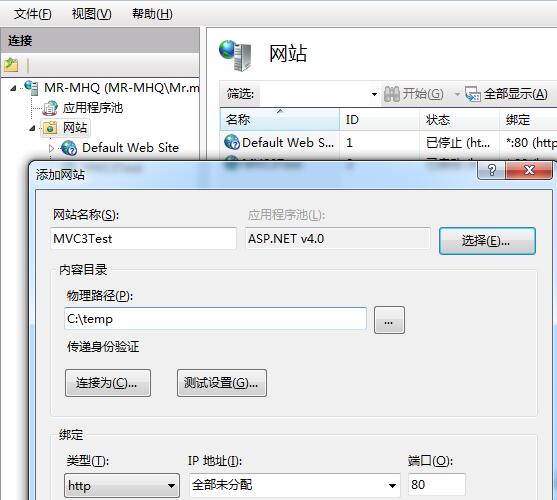Image resolution: width=557 pixels, height=500 pixels.
Task: Click Default Web Site globe icon in tree
Action: (69, 148)
